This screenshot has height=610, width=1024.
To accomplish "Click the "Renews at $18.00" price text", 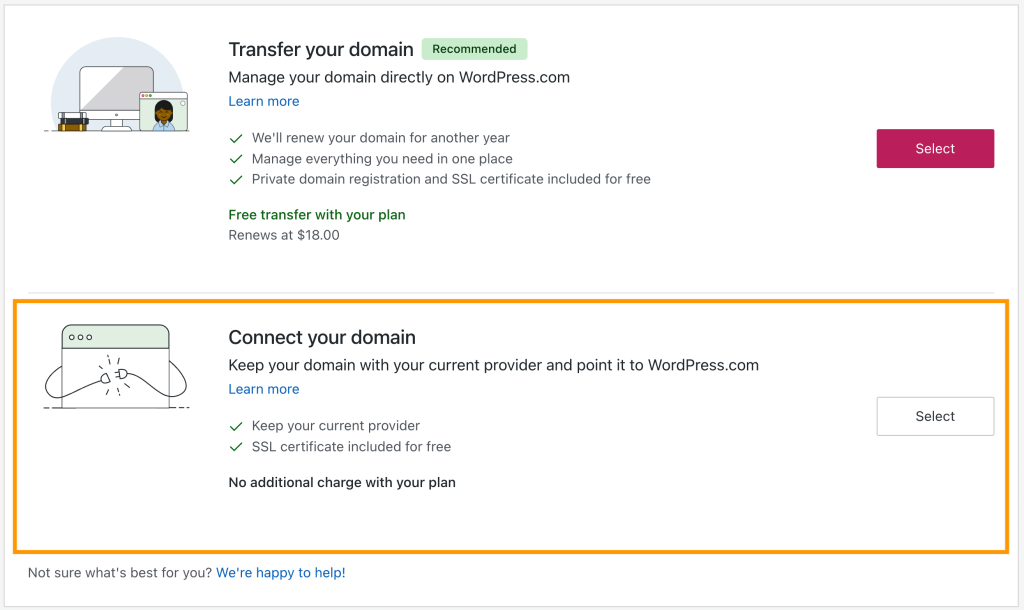I will coord(284,236).
